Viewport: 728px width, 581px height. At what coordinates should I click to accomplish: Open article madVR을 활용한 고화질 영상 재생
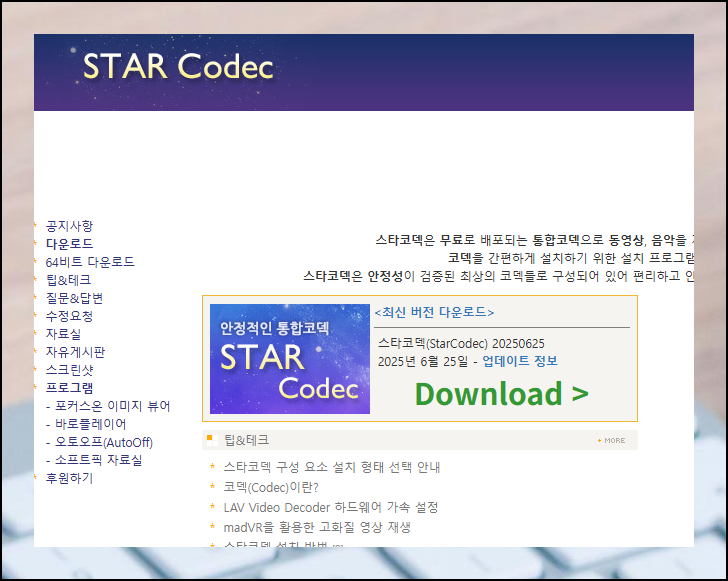317,527
